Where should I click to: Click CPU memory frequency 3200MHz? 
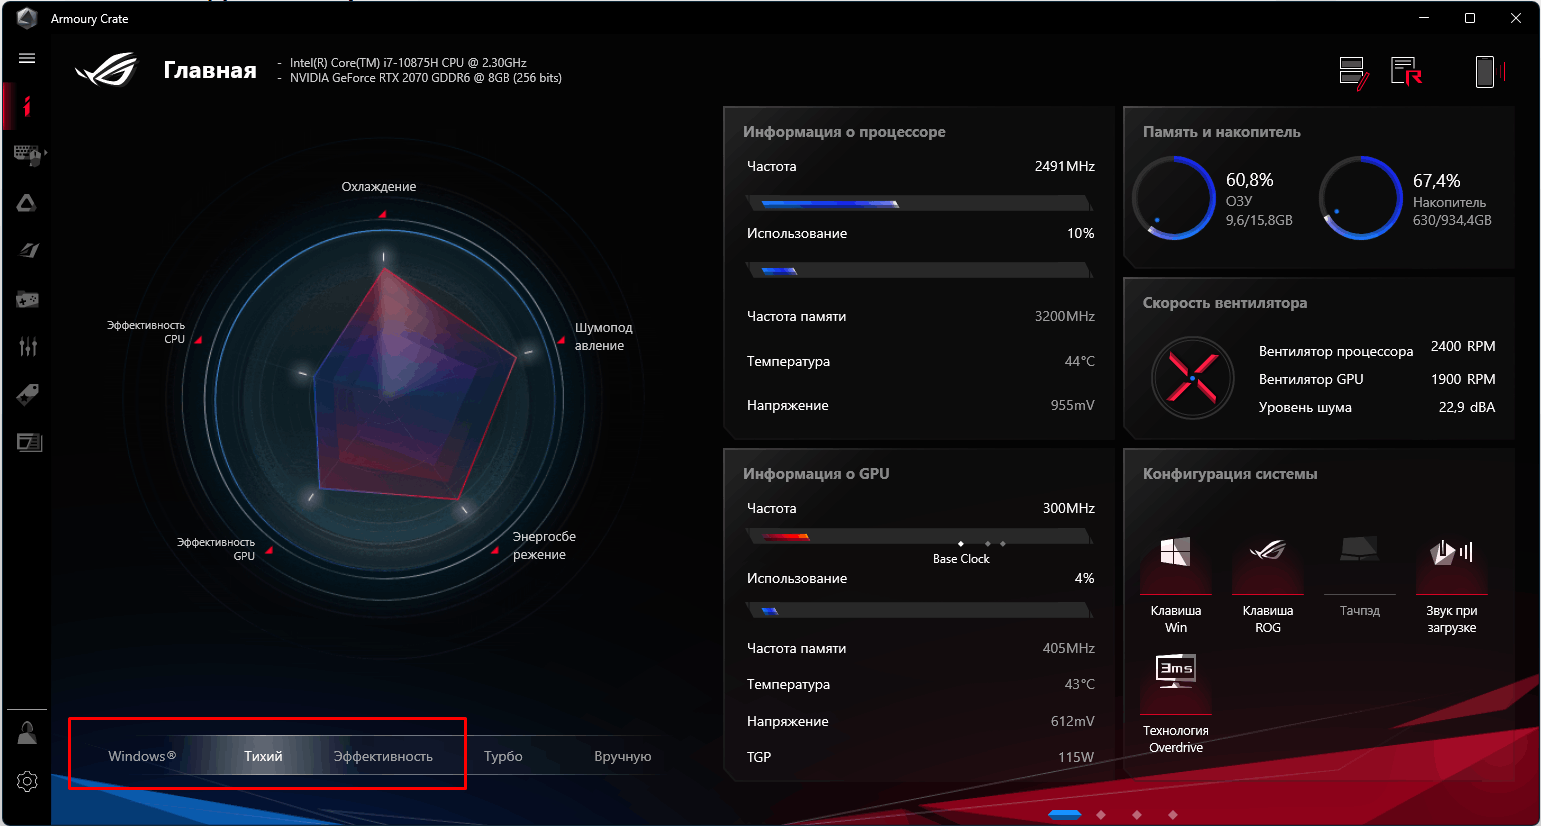coord(1064,316)
